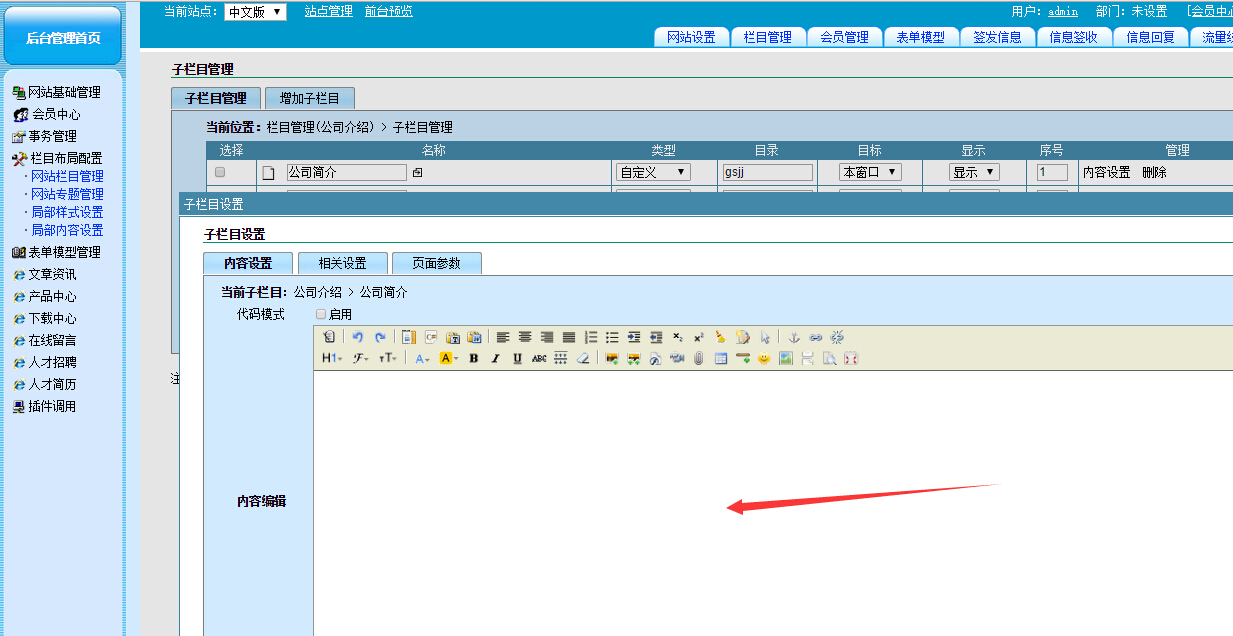The width and height of the screenshot is (1233, 636).
Task: Insert an ordered numbered list
Action: (590, 337)
